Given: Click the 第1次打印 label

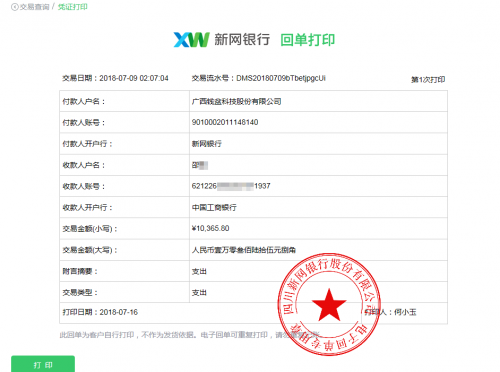Looking at the screenshot, I should pyautogui.click(x=428, y=80).
